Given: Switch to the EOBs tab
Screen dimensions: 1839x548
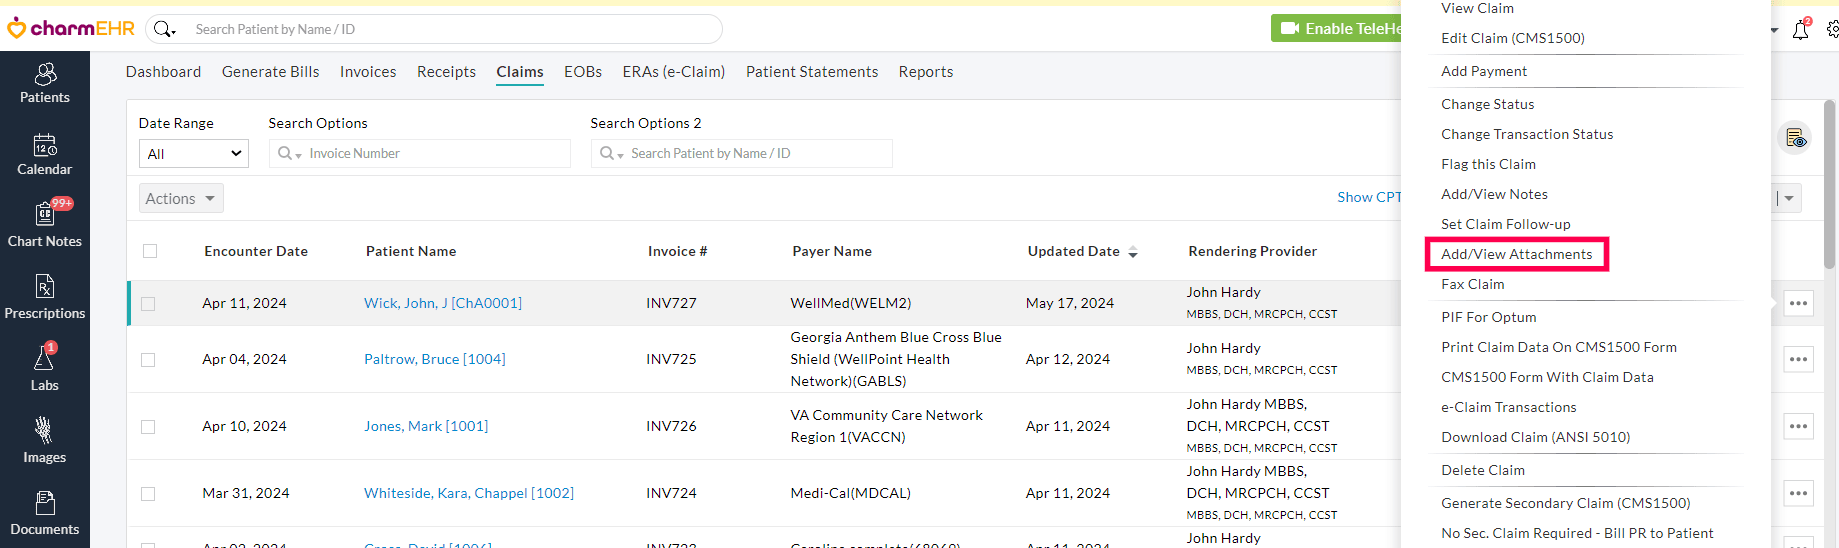Looking at the screenshot, I should [583, 72].
